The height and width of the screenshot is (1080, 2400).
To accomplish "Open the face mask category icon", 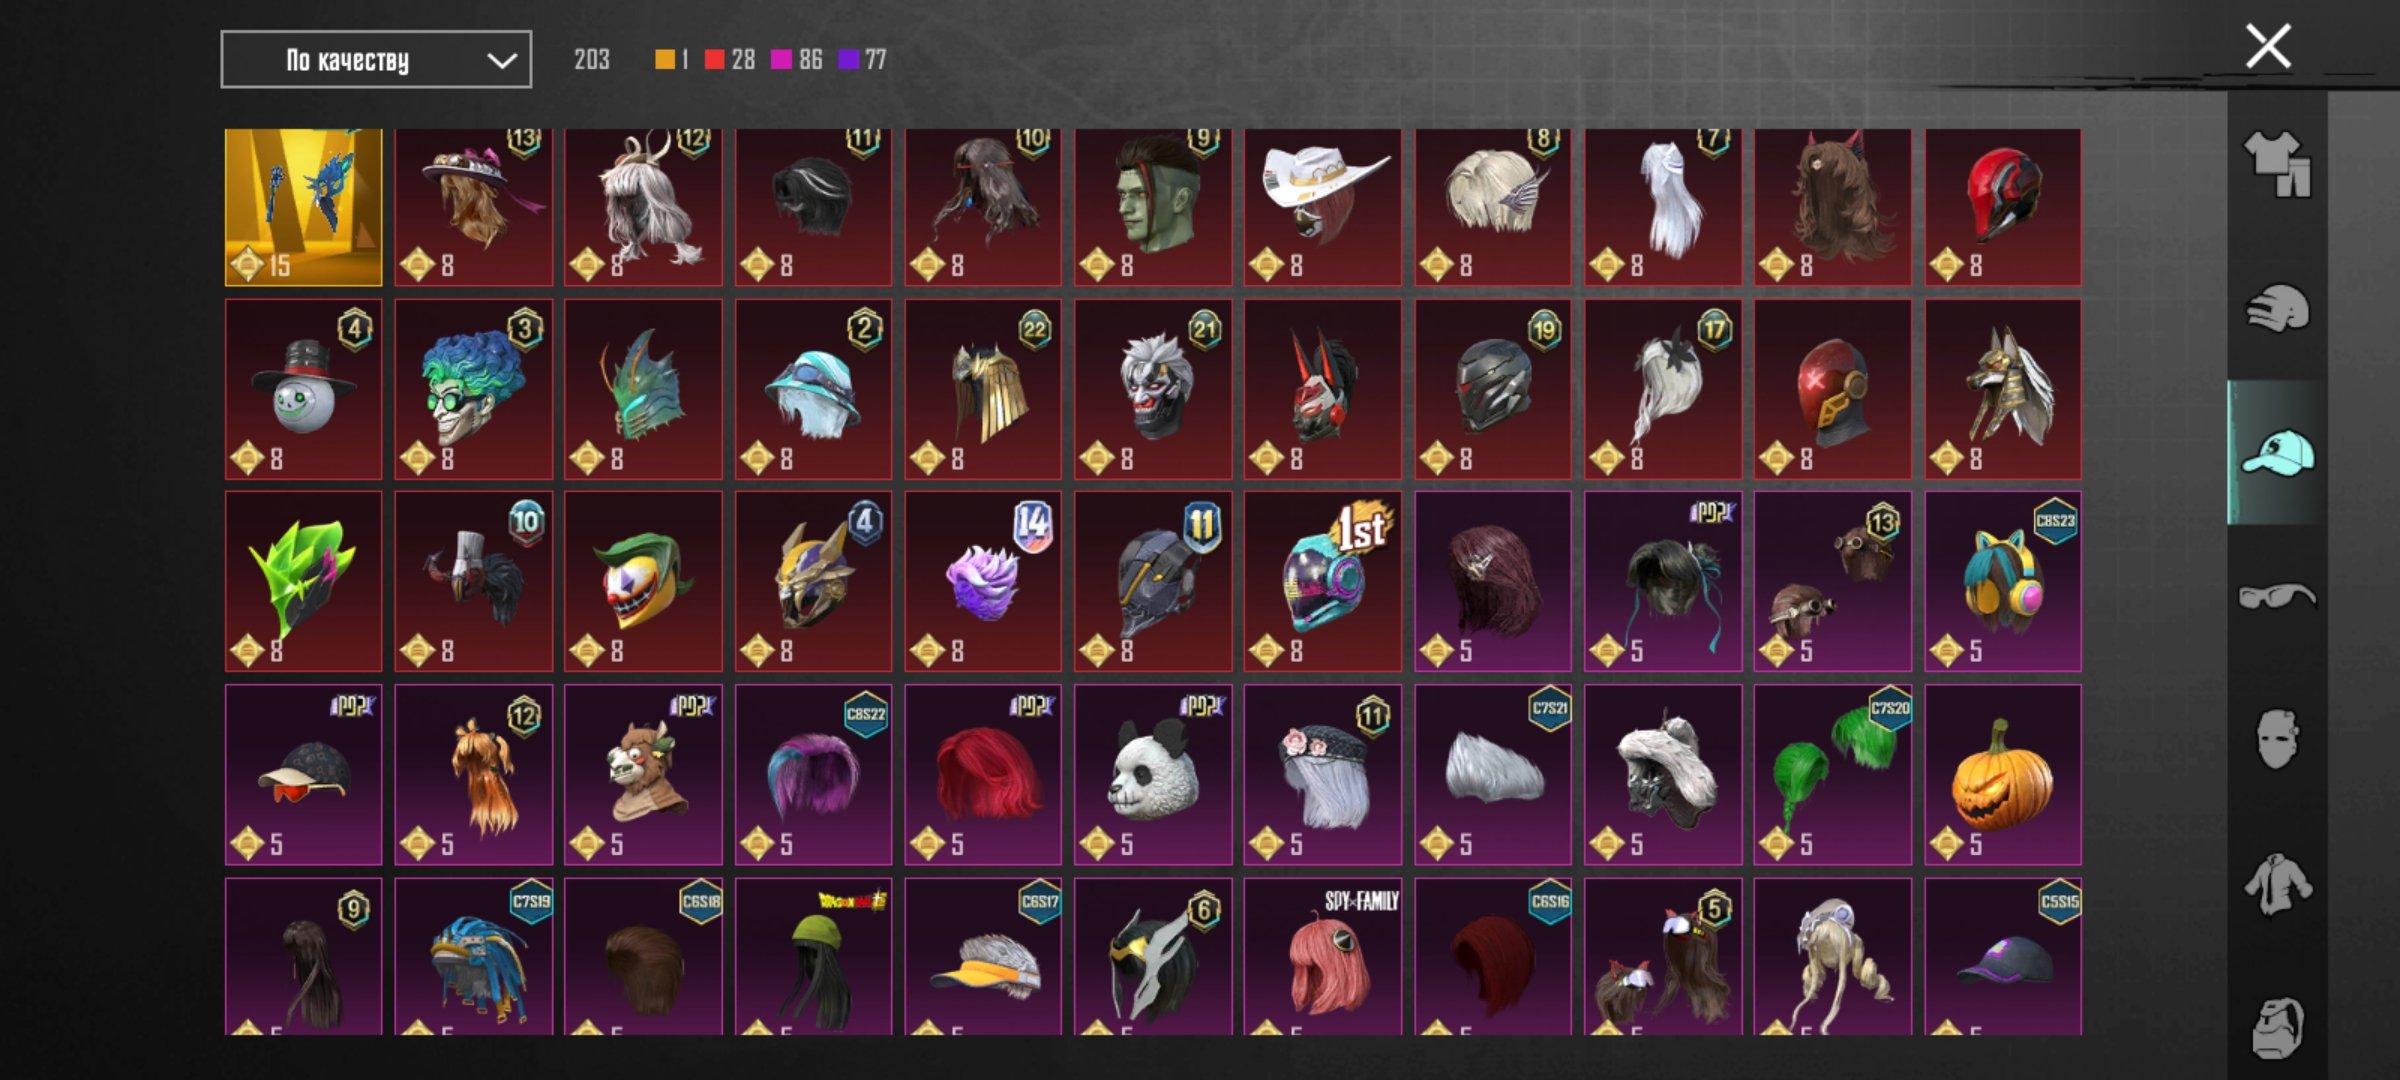I will [x=2277, y=739].
